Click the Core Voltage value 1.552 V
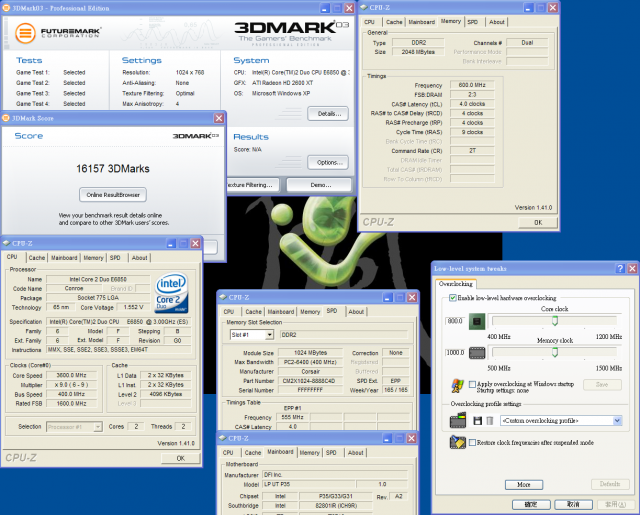 pos(133,307)
